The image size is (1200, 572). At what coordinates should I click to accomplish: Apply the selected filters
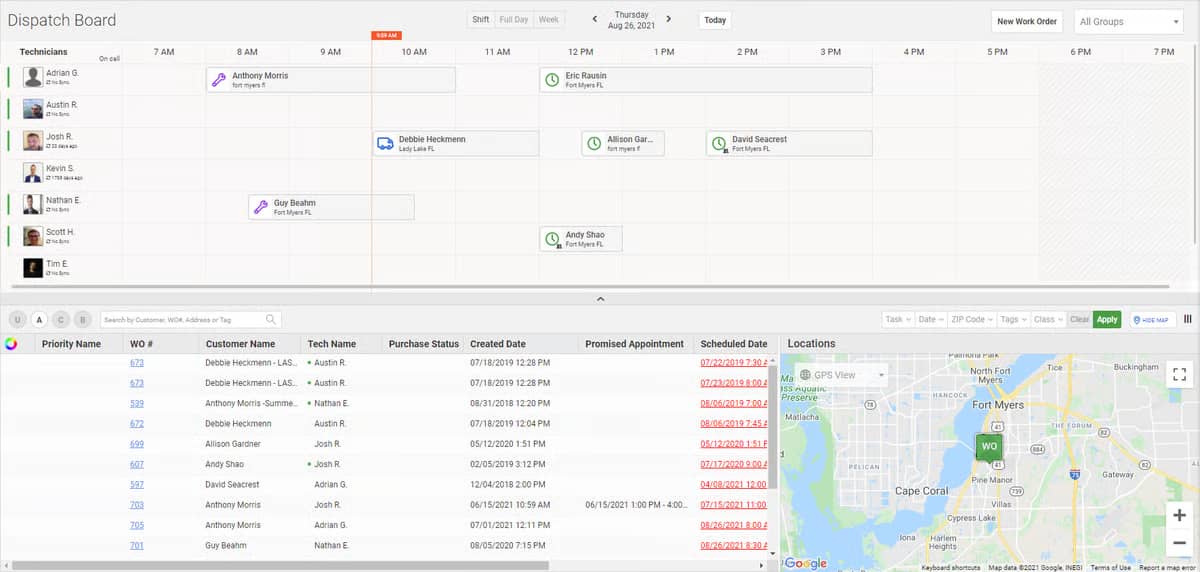[1107, 319]
